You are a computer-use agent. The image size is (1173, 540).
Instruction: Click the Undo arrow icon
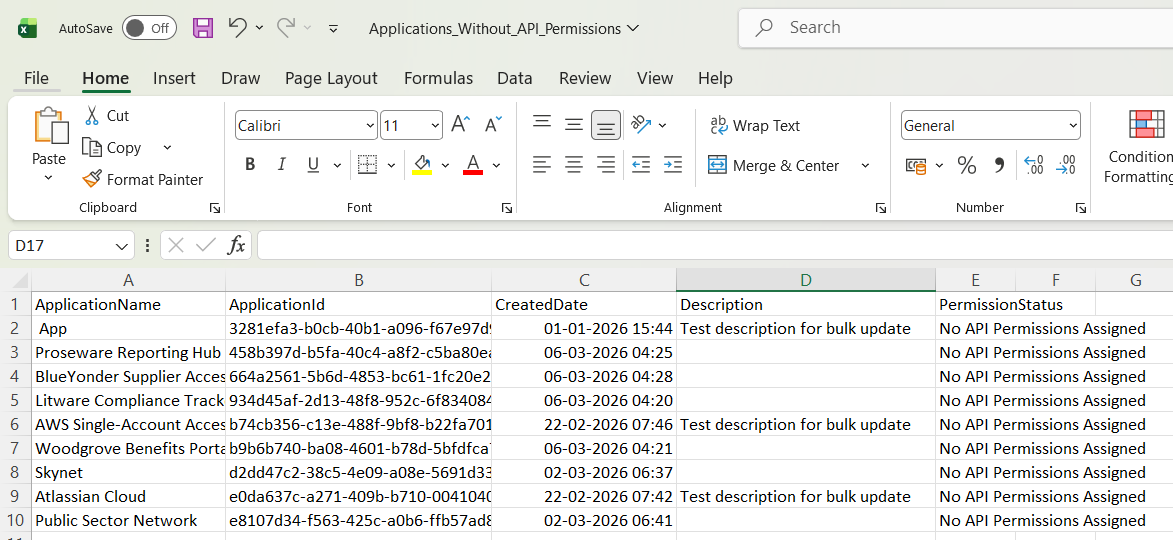[237, 28]
